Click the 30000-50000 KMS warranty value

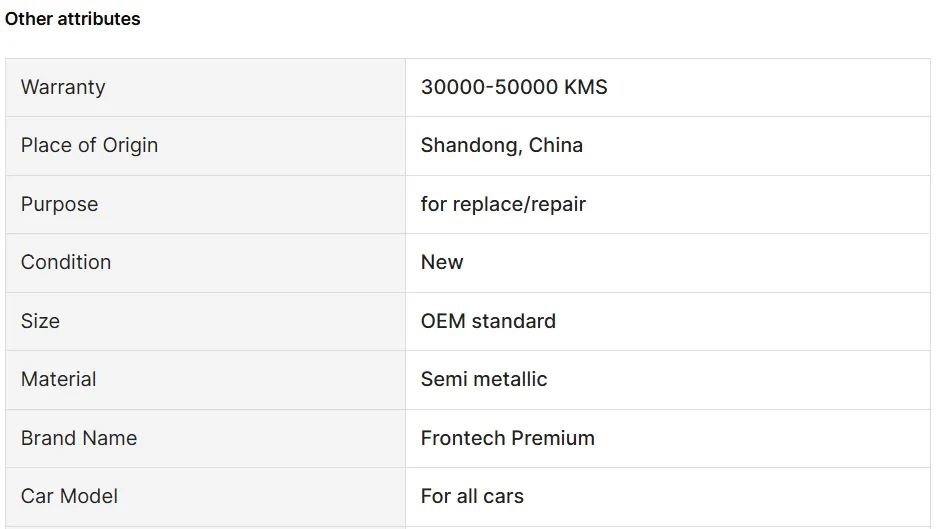coord(514,87)
